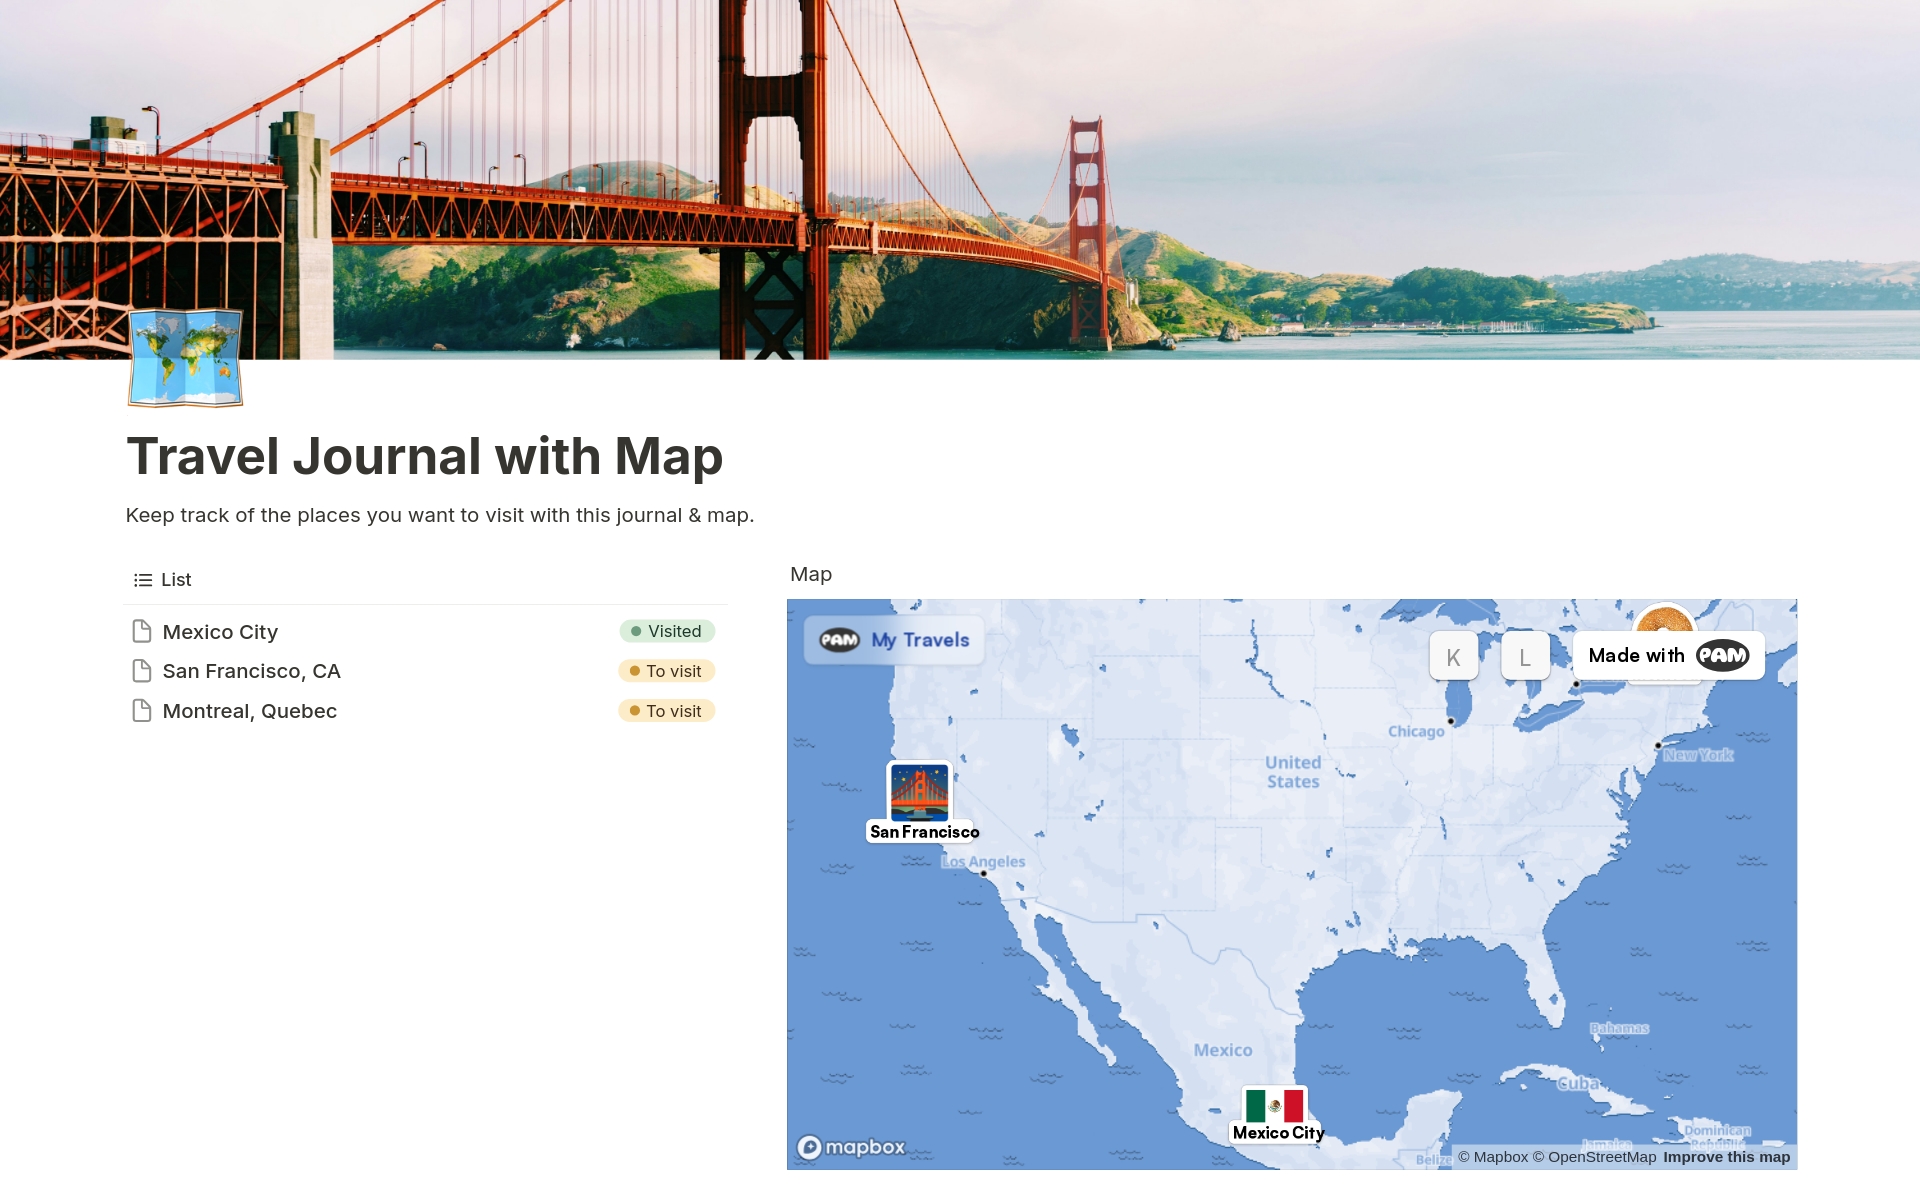Image resolution: width=1920 pixels, height=1199 pixels.
Task: Switch to the List view tab
Action: 176,579
